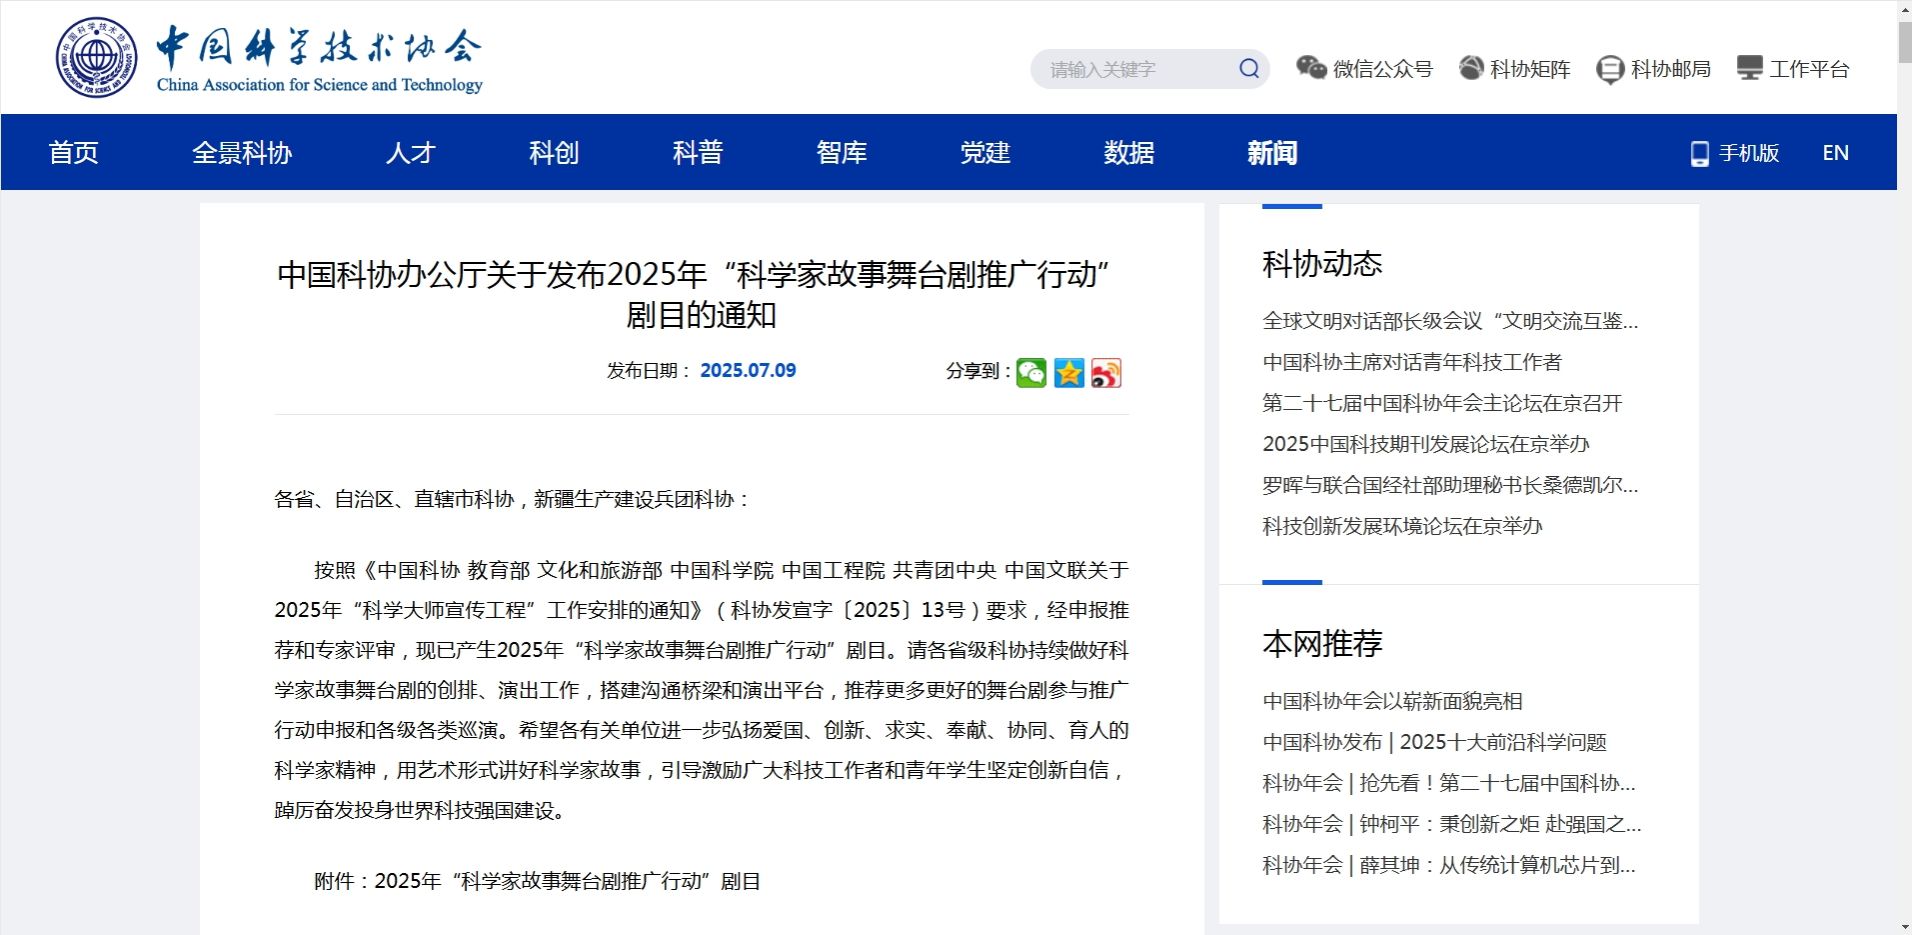Open the 人才 menu item
The height and width of the screenshot is (935, 1912).
pos(410,152)
